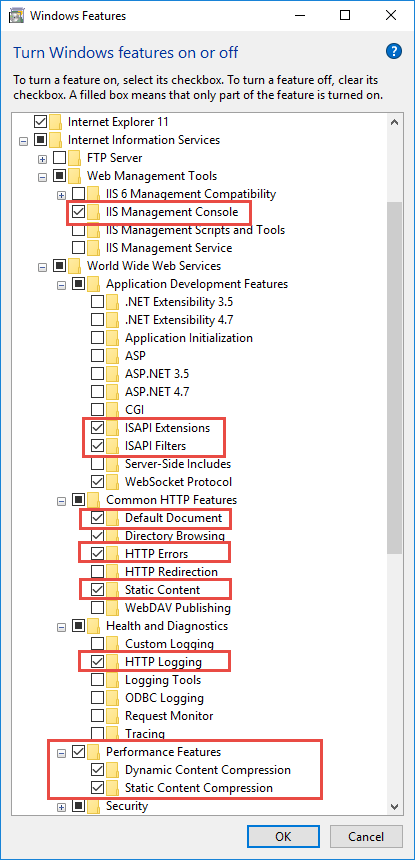
Task: Expand the FTP Server tree node
Action: point(42,159)
